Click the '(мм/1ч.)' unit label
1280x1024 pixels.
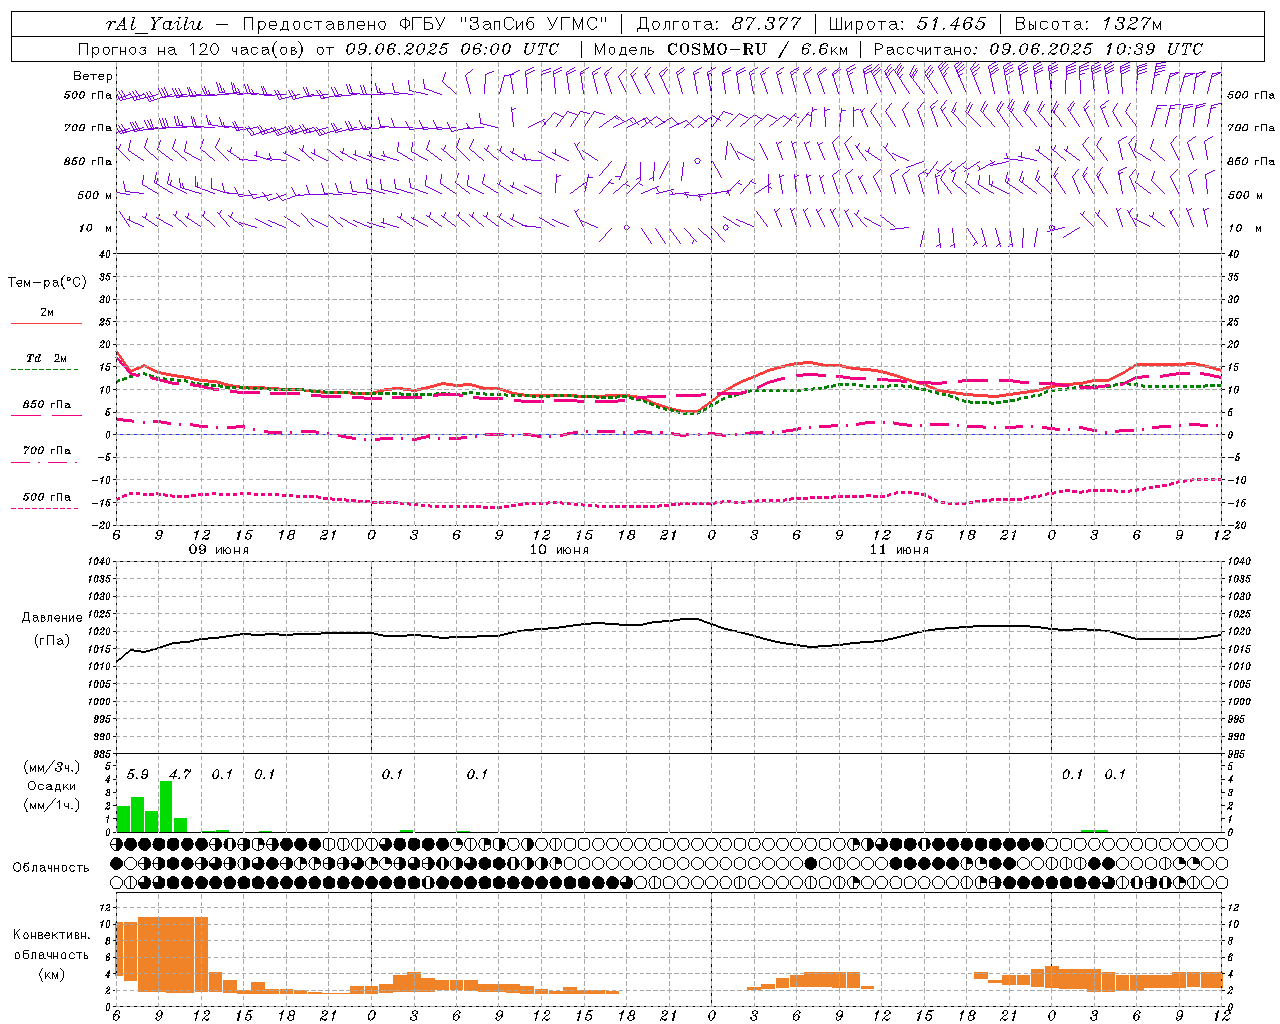point(51,805)
